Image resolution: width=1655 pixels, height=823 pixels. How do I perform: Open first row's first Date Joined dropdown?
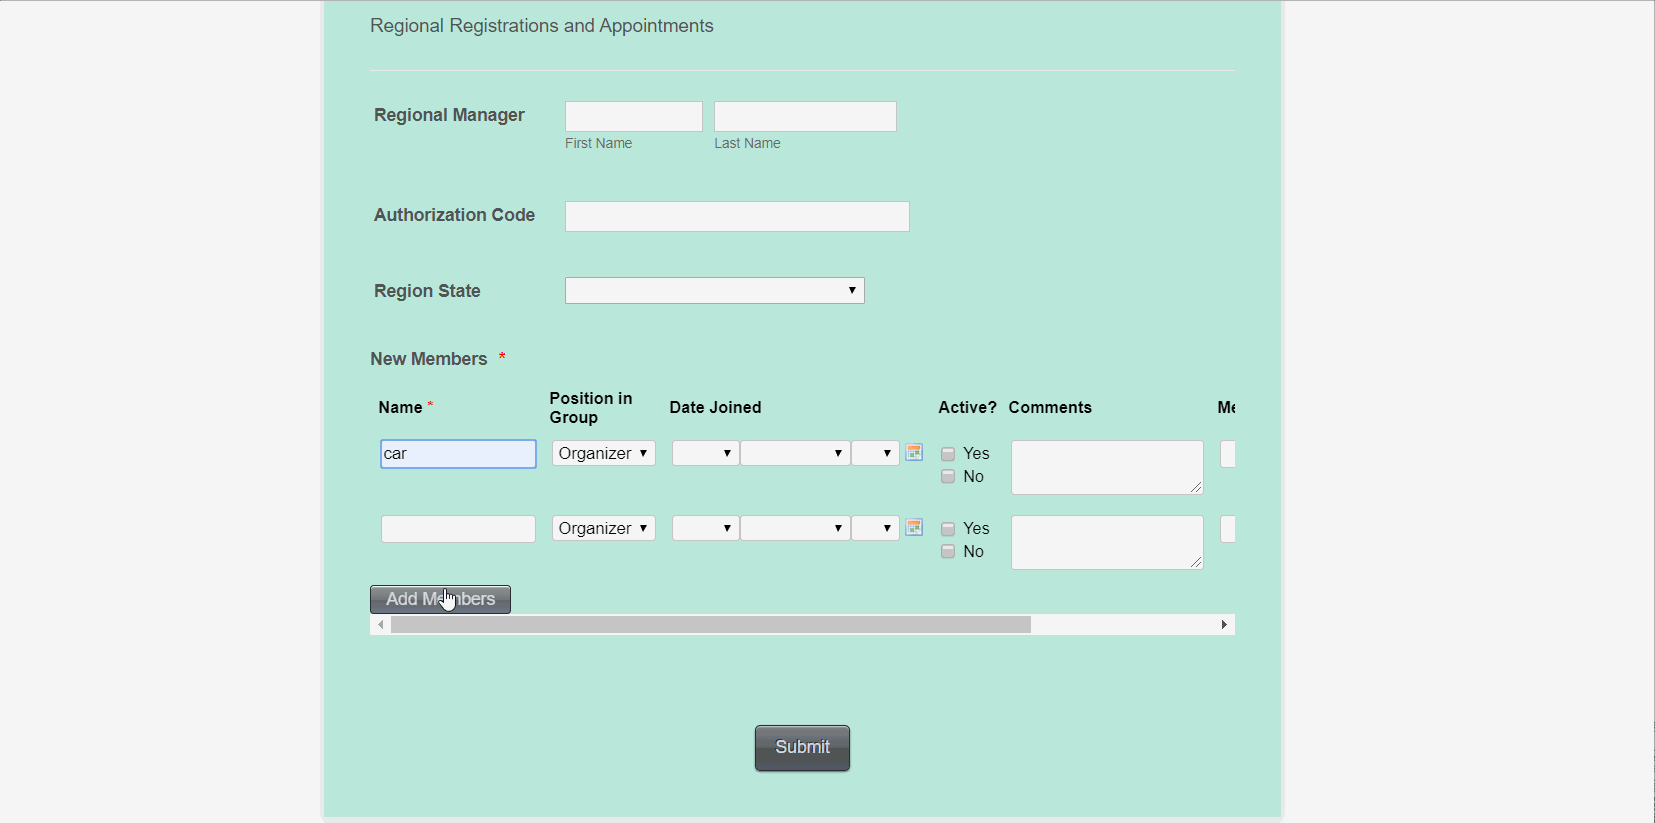[x=705, y=454]
